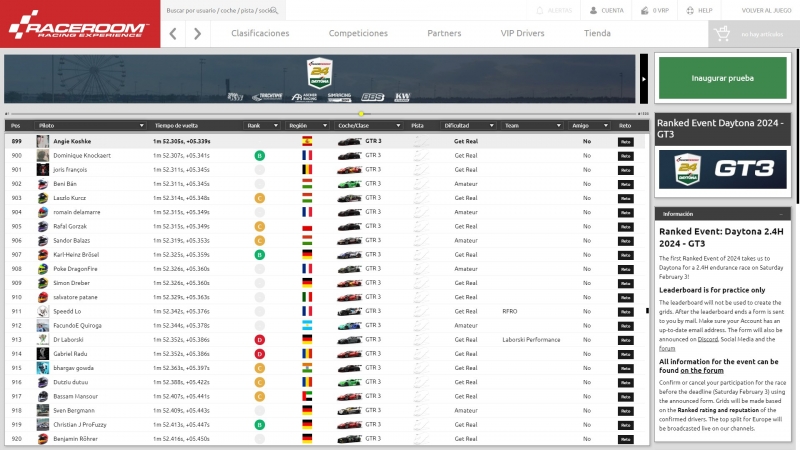
Task: Go back with the left arrow
Action: coord(173,34)
